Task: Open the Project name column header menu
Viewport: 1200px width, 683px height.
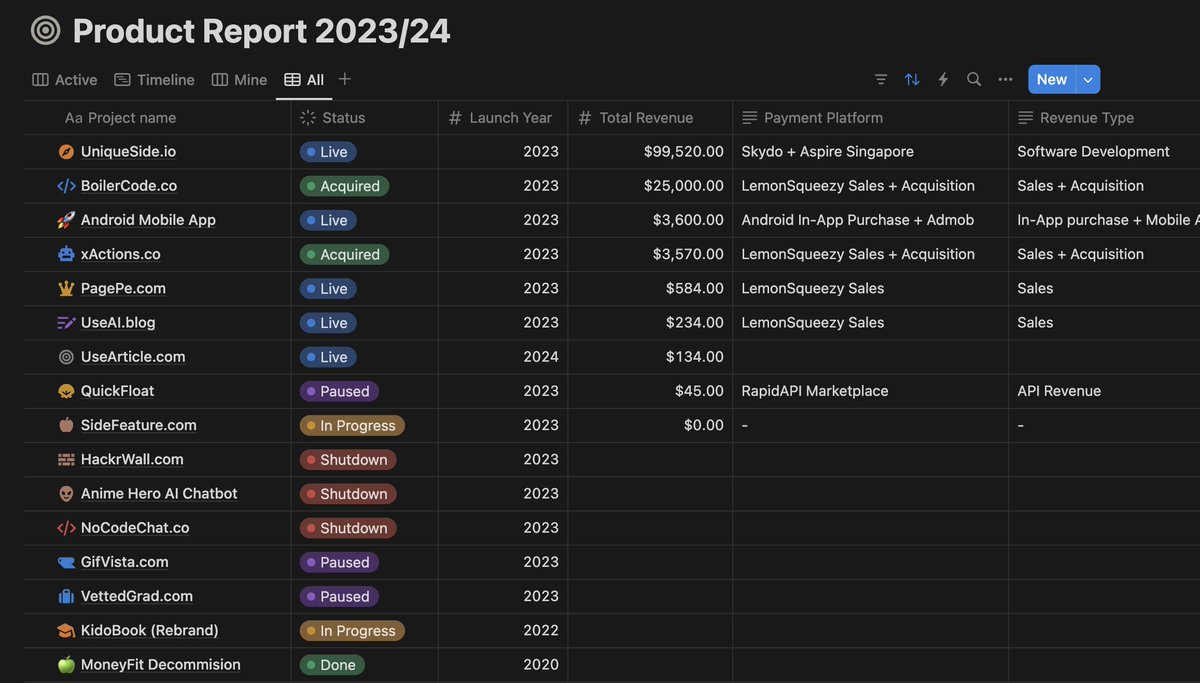Action: 157,118
